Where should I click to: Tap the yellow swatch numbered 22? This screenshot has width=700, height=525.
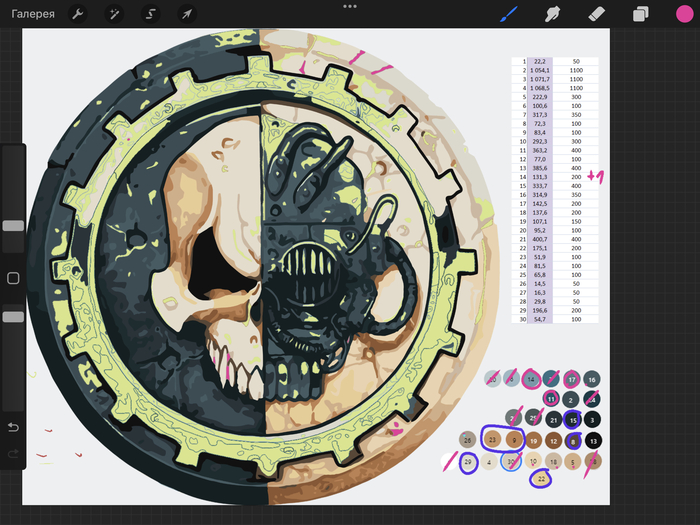541,480
